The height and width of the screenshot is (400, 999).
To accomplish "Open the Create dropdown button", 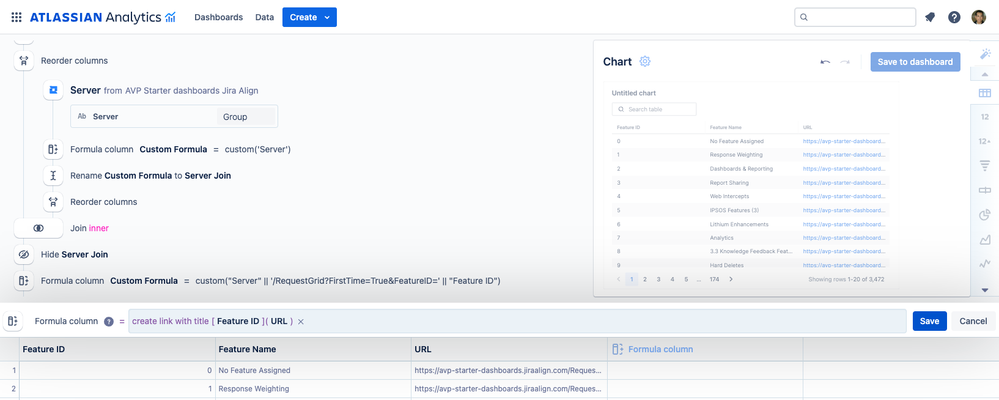I will 310,17.
